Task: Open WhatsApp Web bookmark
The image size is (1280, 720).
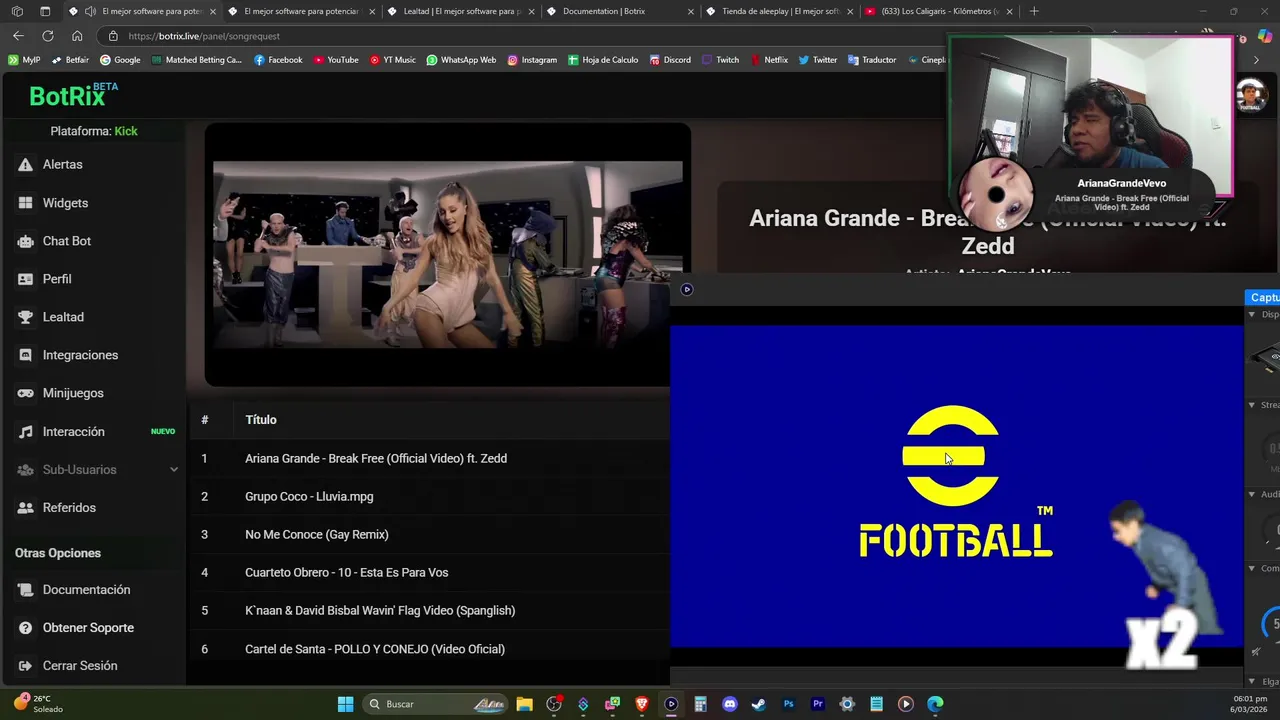Action: click(461, 60)
